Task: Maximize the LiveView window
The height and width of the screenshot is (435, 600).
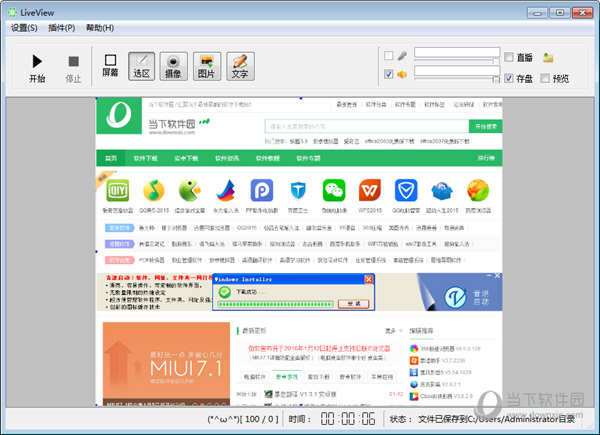Action: tap(560, 13)
